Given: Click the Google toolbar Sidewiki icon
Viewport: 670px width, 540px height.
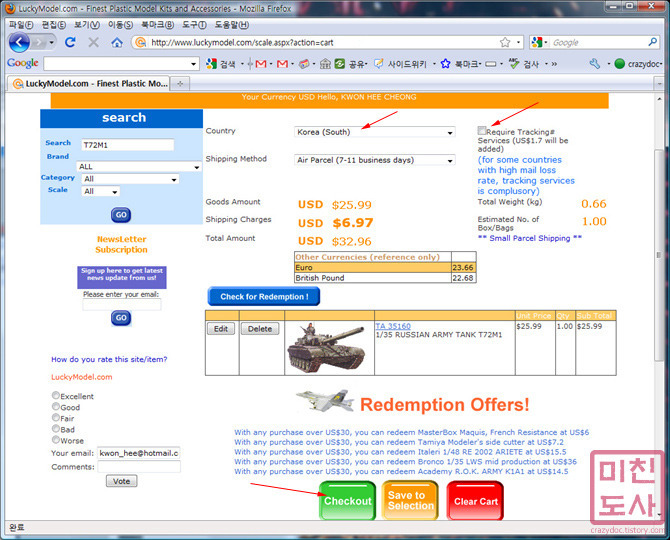Looking at the screenshot, I should point(379,64).
